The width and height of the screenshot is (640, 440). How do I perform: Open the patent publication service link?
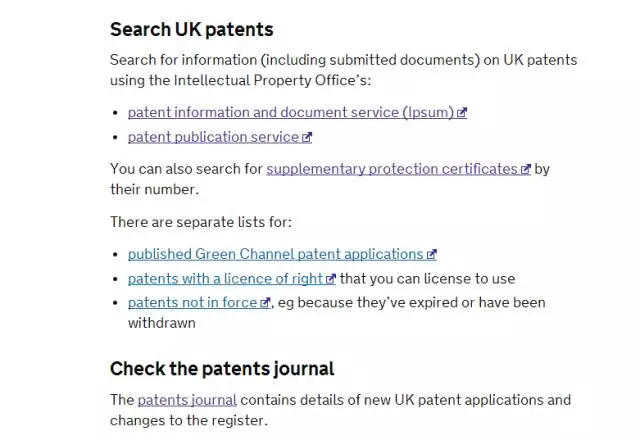(x=213, y=136)
